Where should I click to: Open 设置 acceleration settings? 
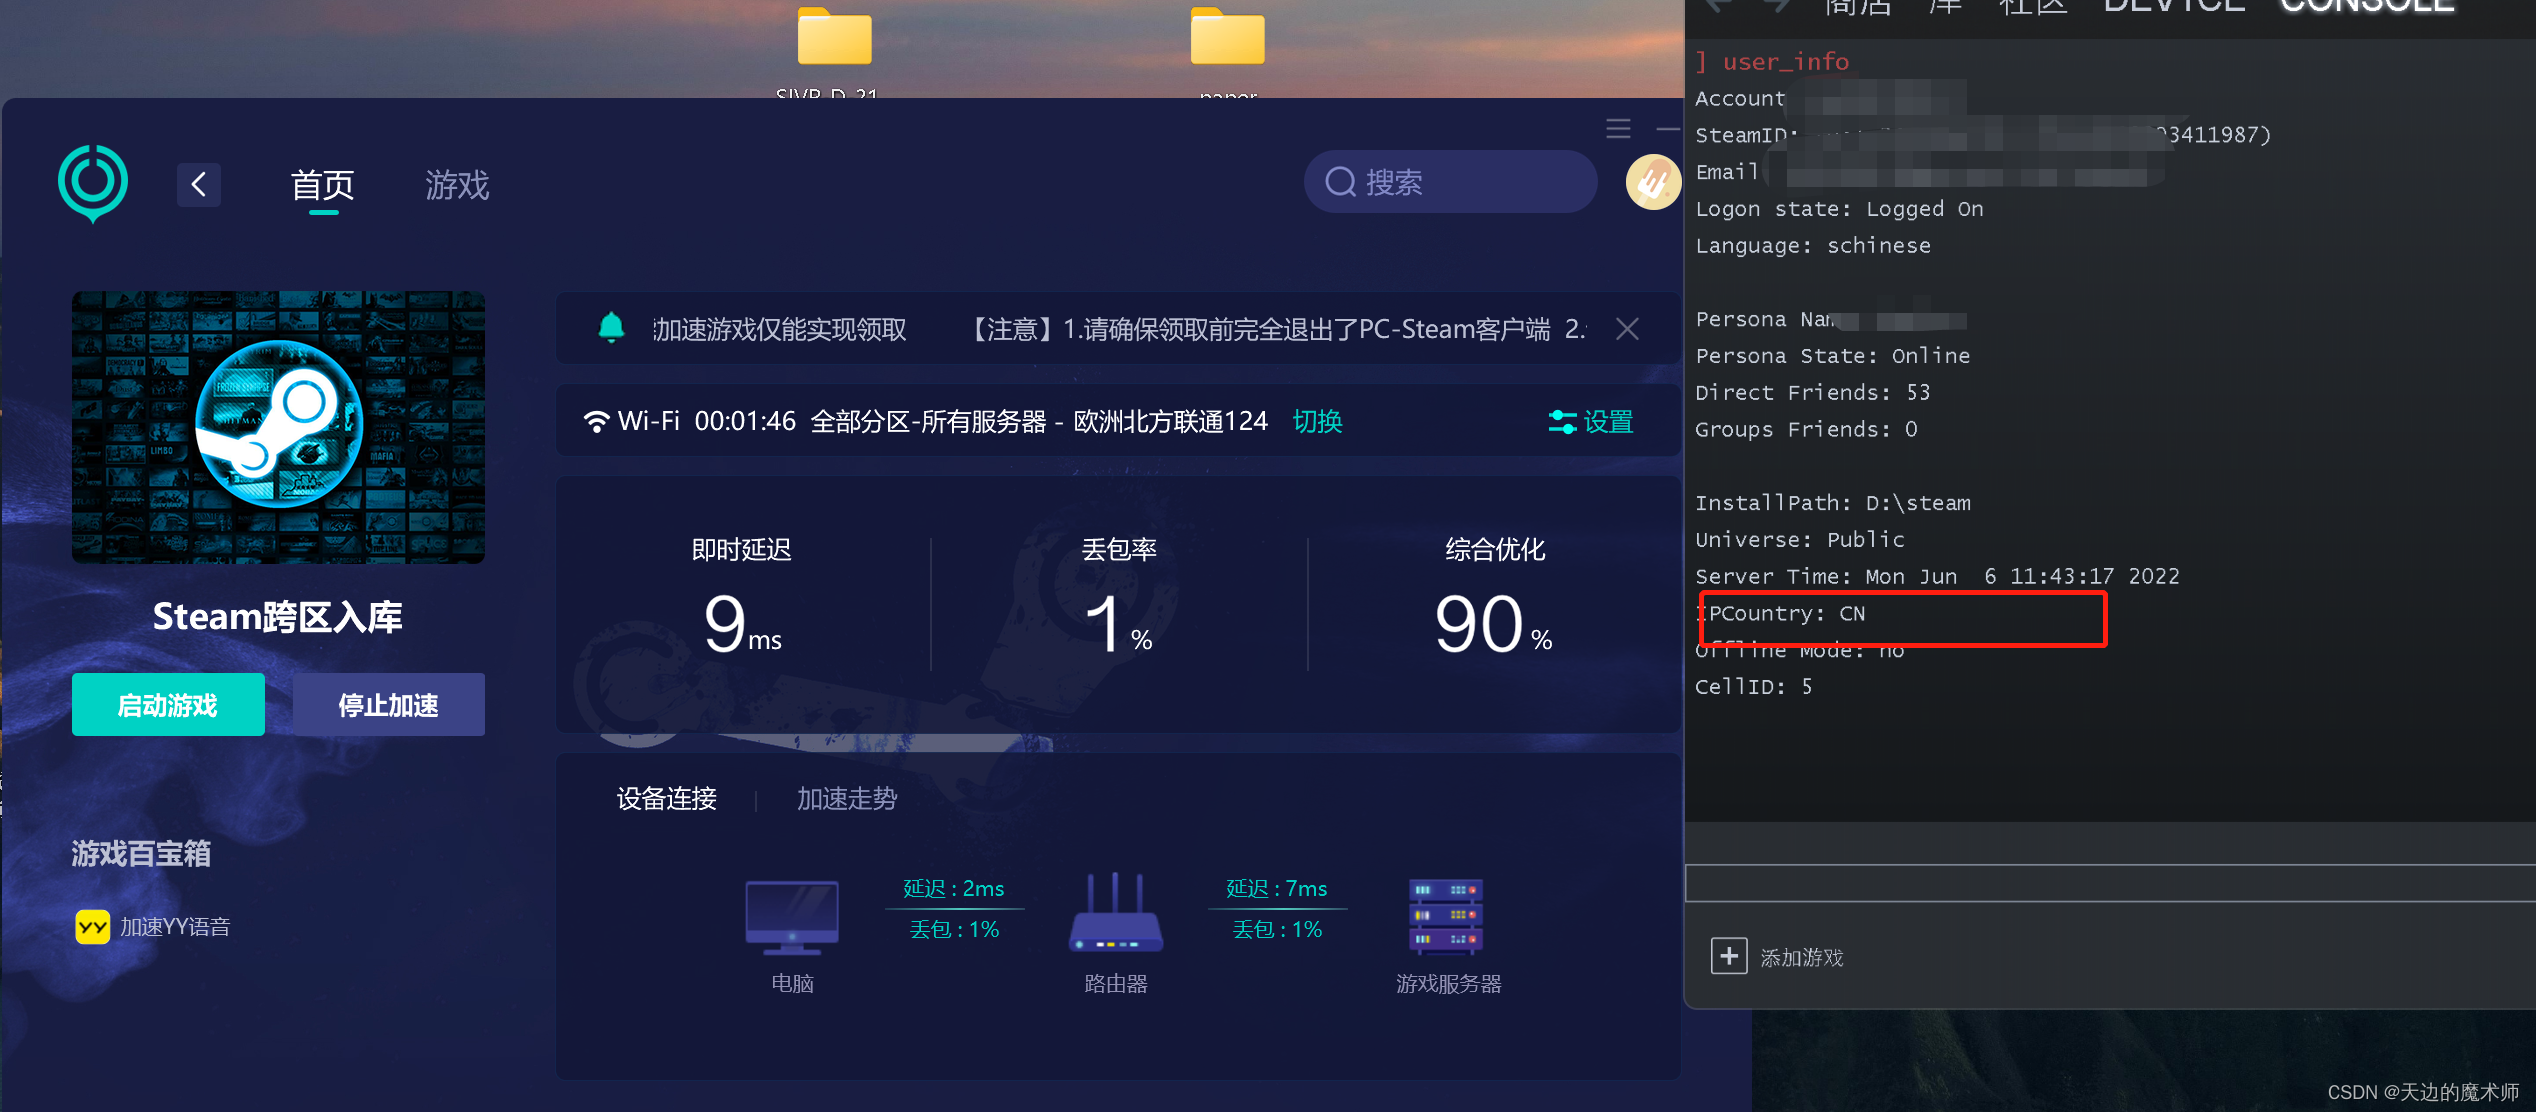click(1591, 422)
